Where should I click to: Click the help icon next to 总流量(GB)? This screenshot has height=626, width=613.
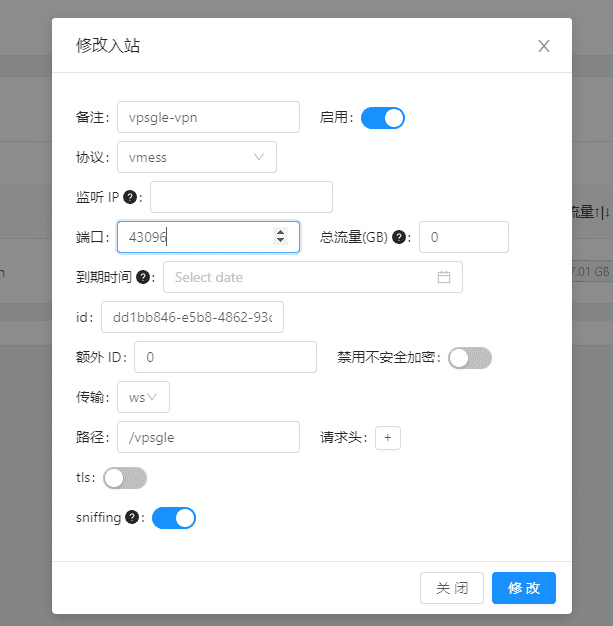[x=399, y=237]
